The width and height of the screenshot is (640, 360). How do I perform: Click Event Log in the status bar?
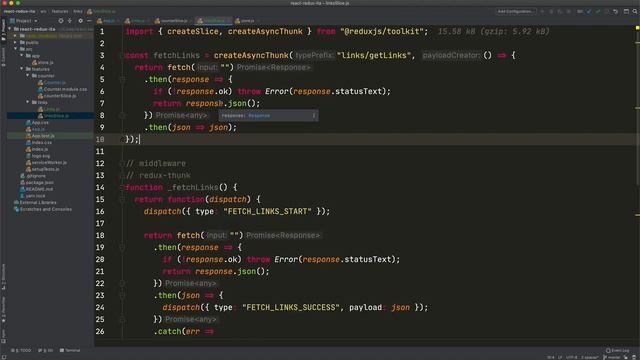coord(618,351)
